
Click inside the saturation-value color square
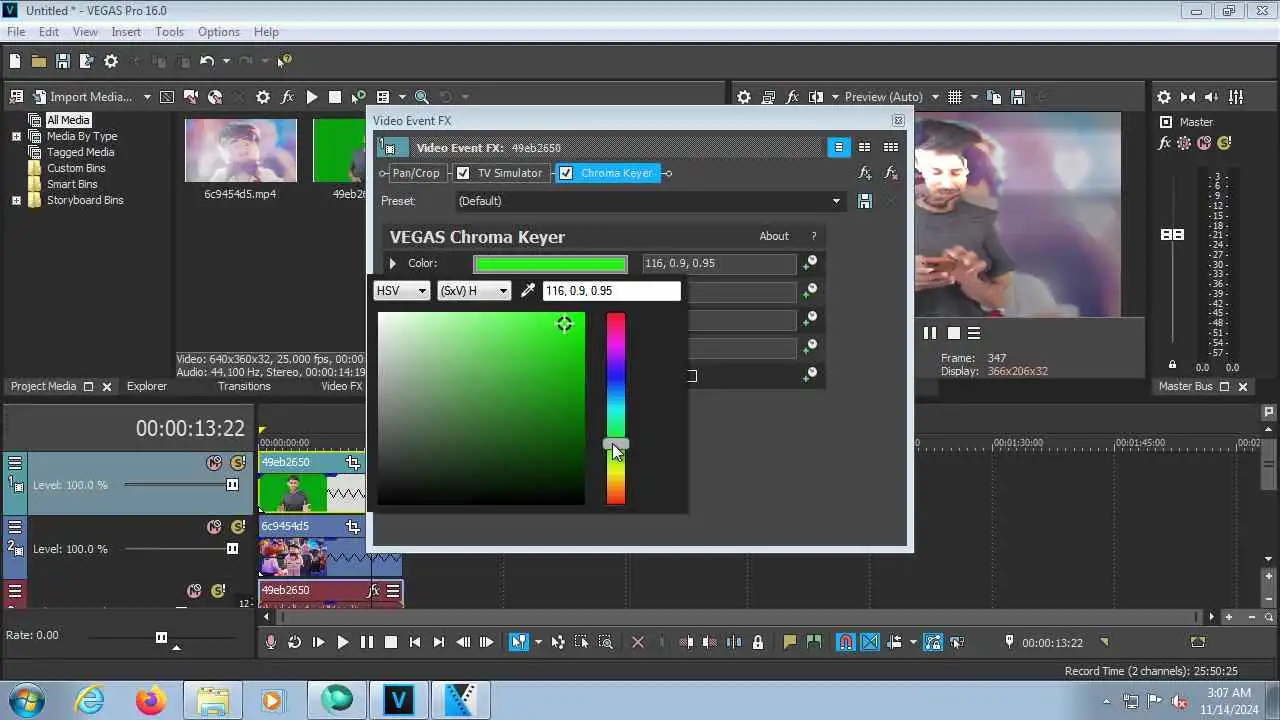pos(481,408)
